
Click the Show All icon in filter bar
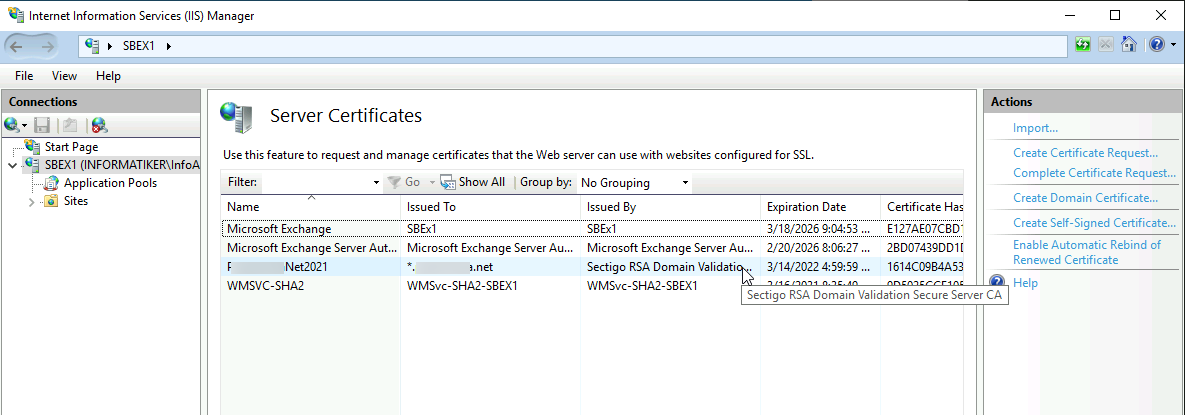448,182
